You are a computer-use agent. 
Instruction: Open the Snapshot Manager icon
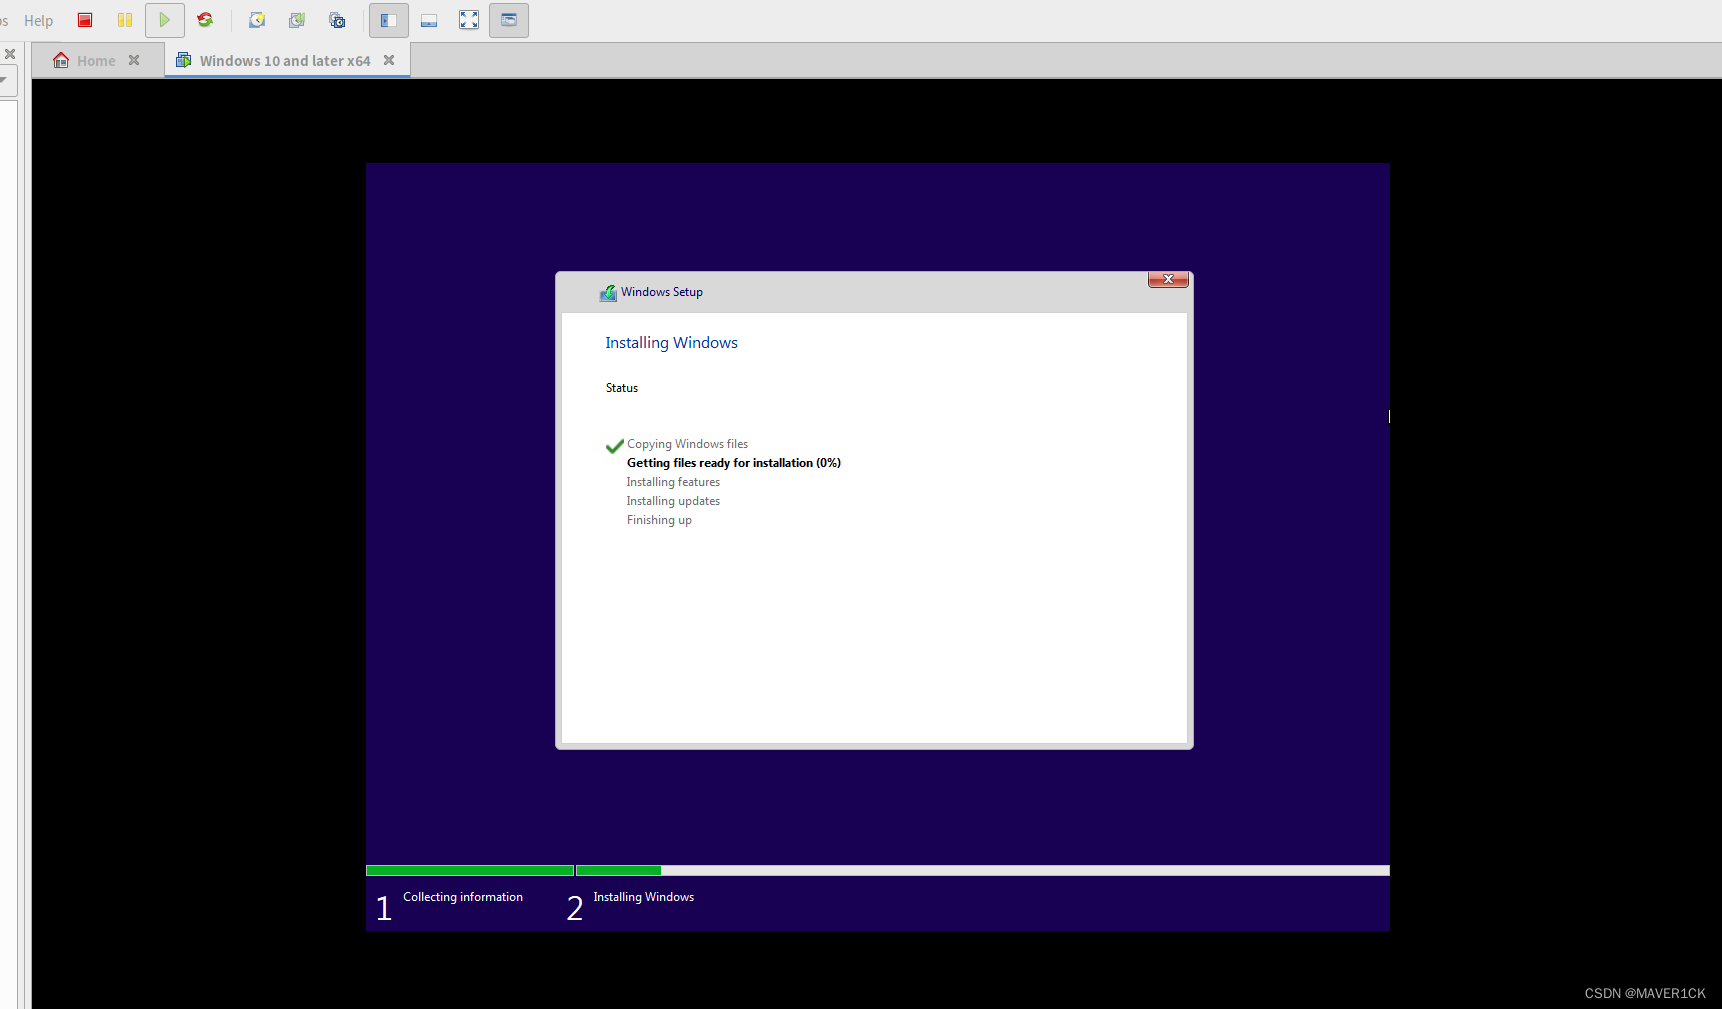click(337, 20)
